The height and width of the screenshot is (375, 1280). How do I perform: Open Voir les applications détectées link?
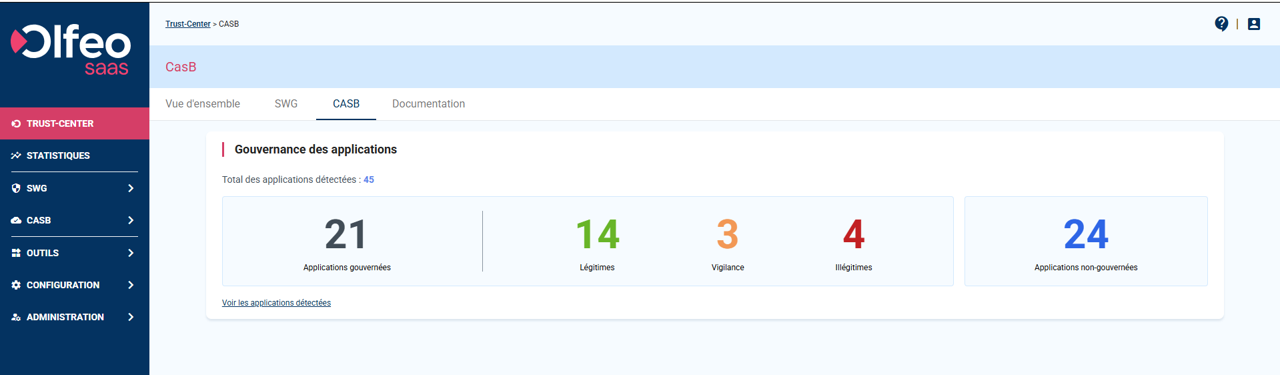[x=276, y=302]
